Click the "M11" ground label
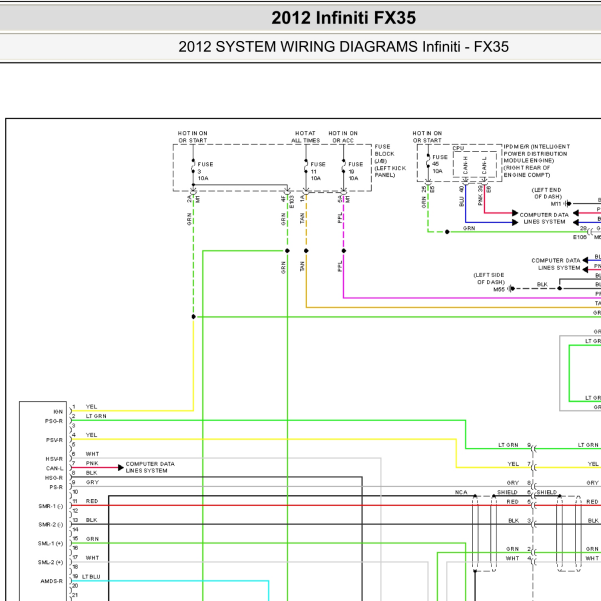The image size is (601, 601). 555,204
